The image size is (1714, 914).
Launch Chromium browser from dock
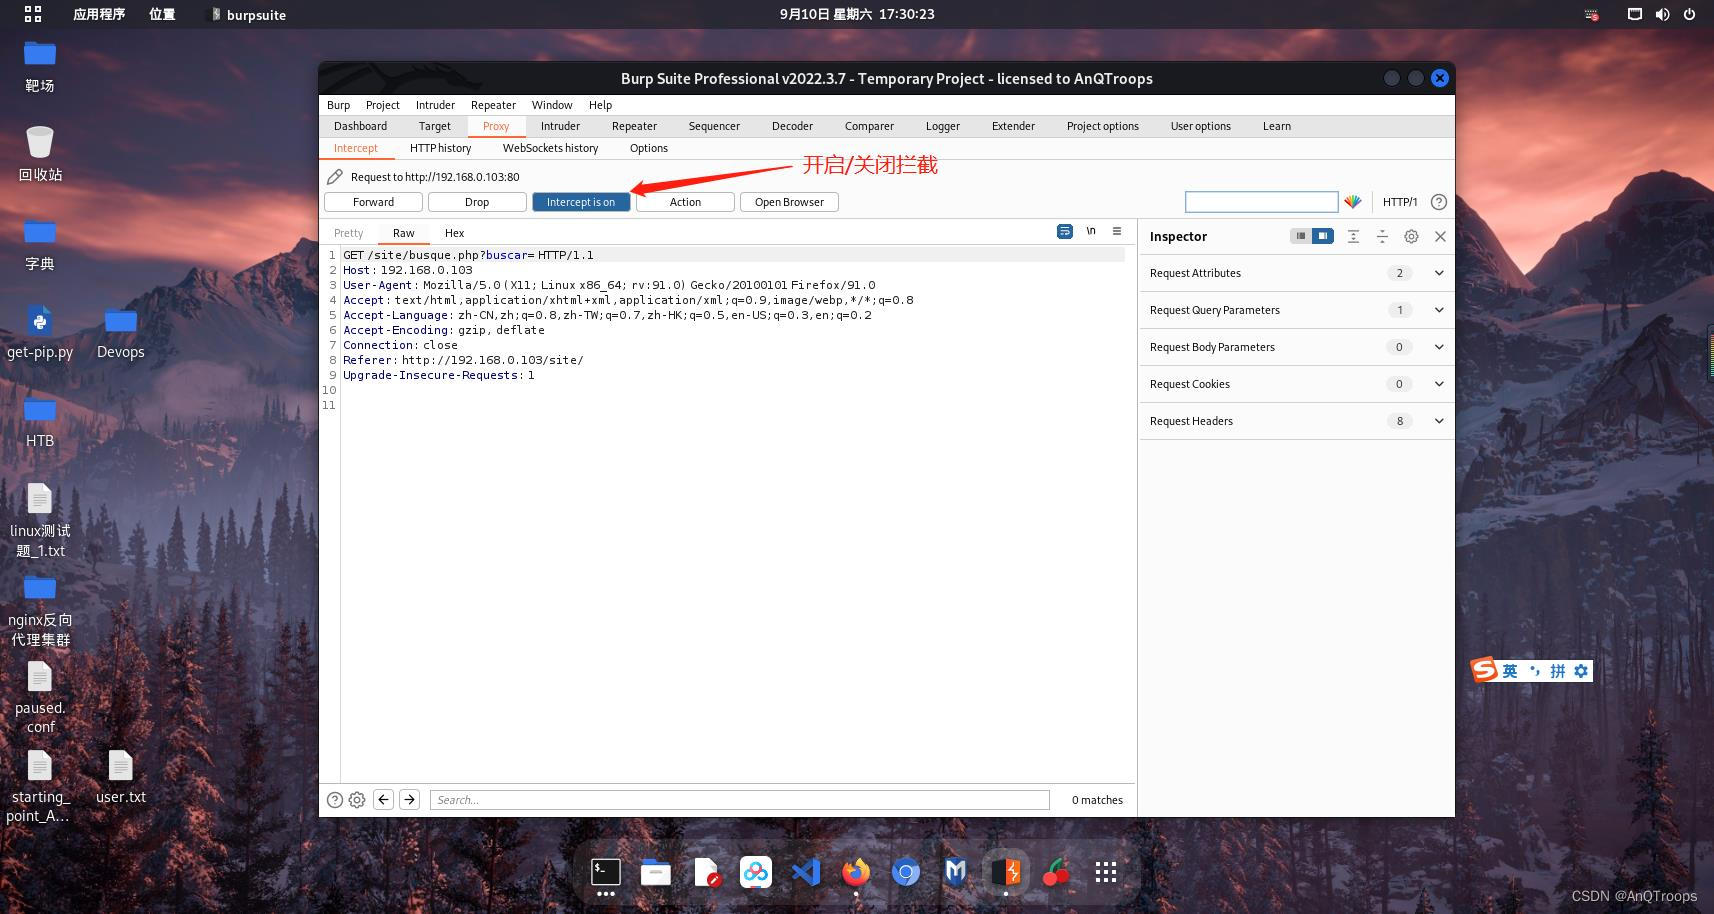(905, 873)
